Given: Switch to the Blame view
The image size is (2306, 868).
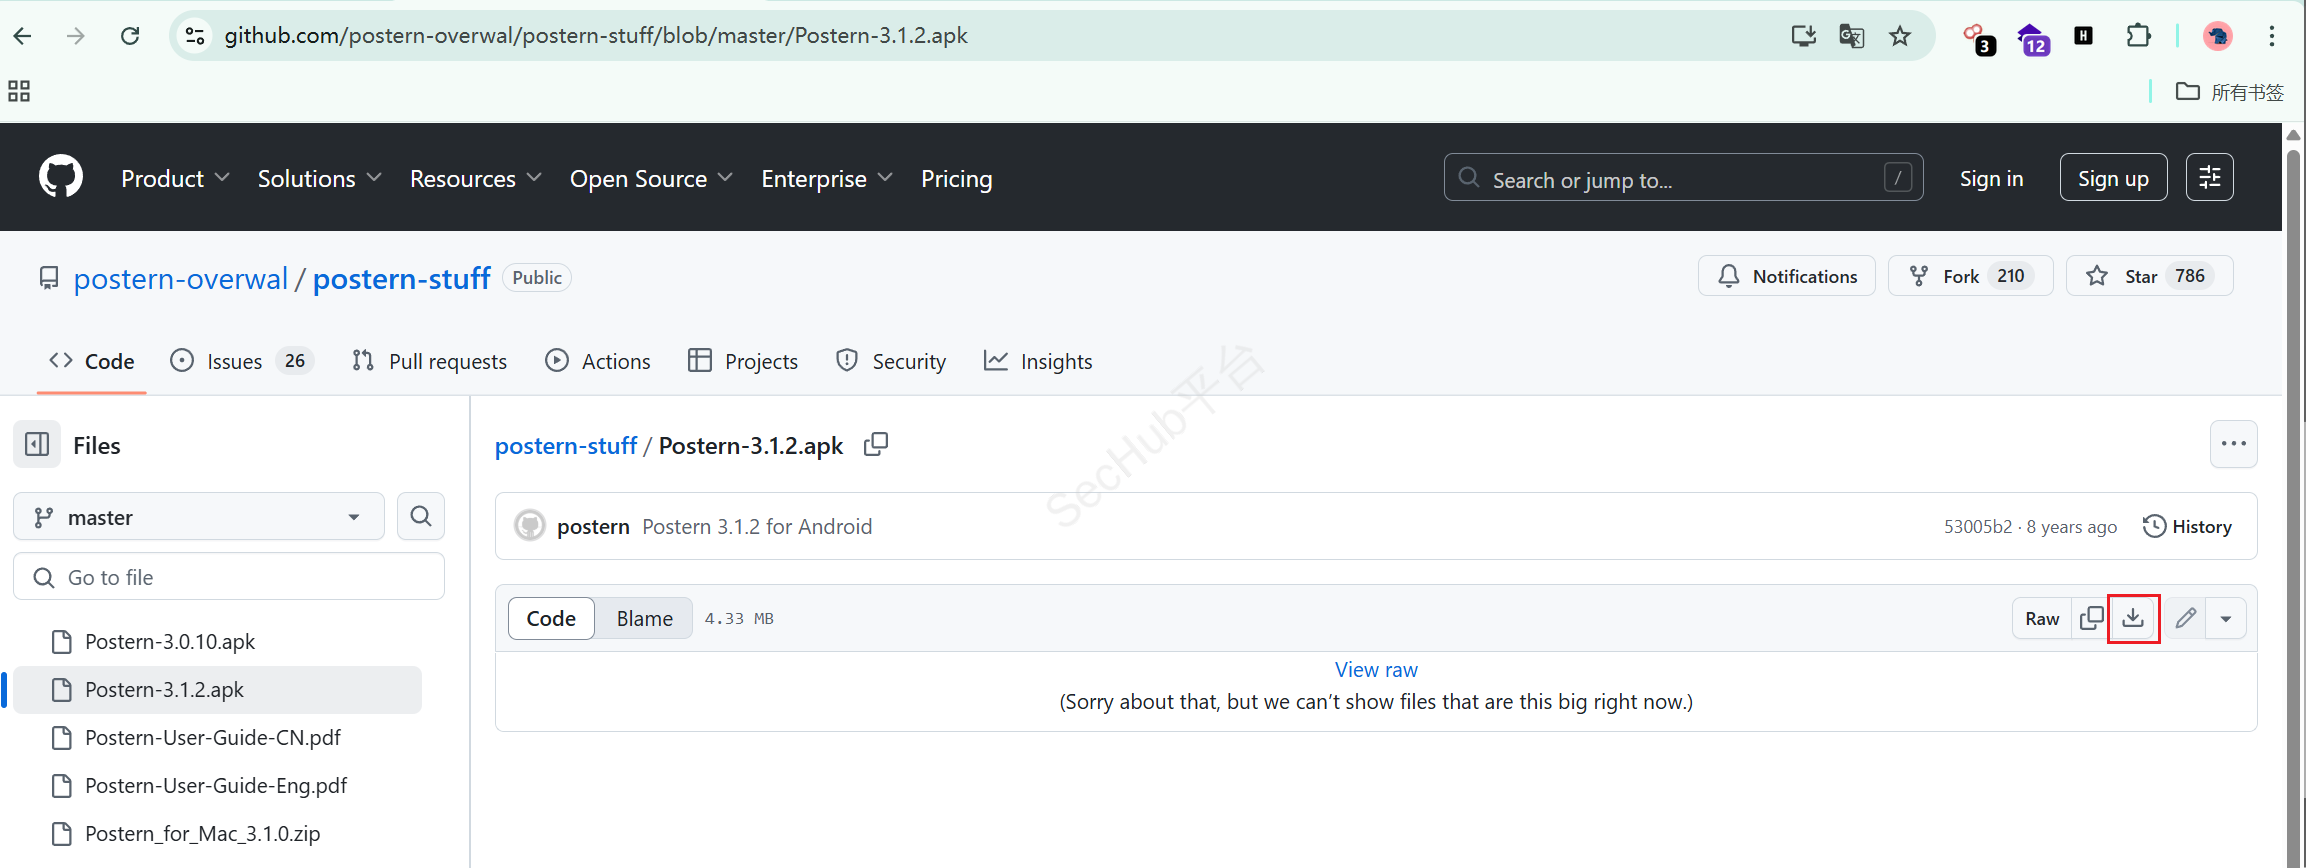Looking at the screenshot, I should coord(644,618).
